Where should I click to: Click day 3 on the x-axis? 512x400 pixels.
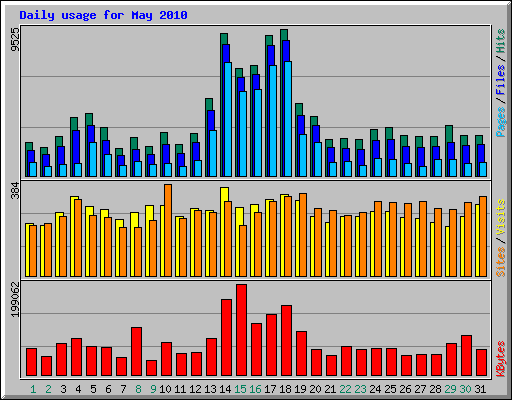63,389
